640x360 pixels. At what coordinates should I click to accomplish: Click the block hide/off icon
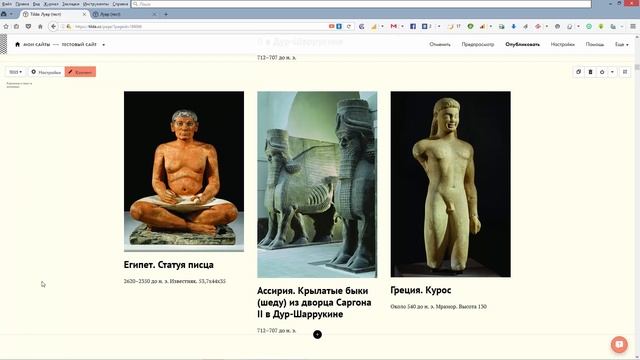pyautogui.click(x=602, y=72)
